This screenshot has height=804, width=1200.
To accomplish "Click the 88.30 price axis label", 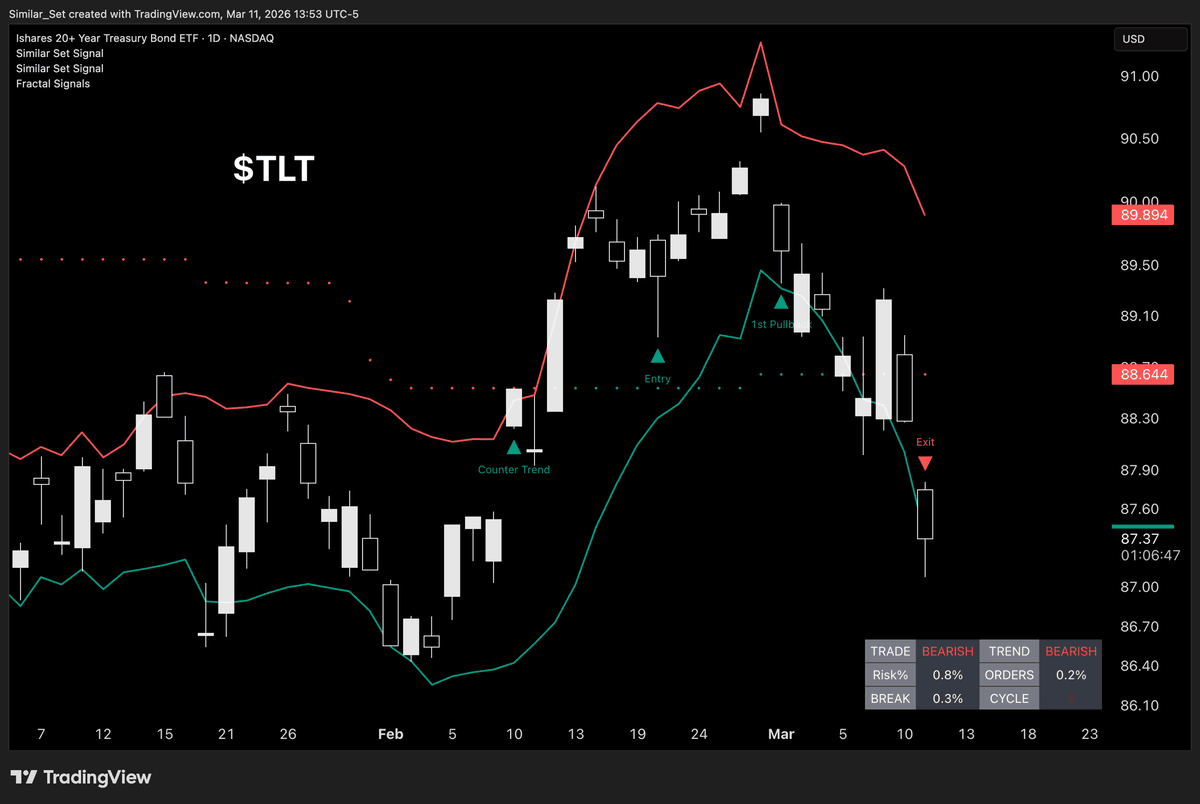I will (1140, 418).
